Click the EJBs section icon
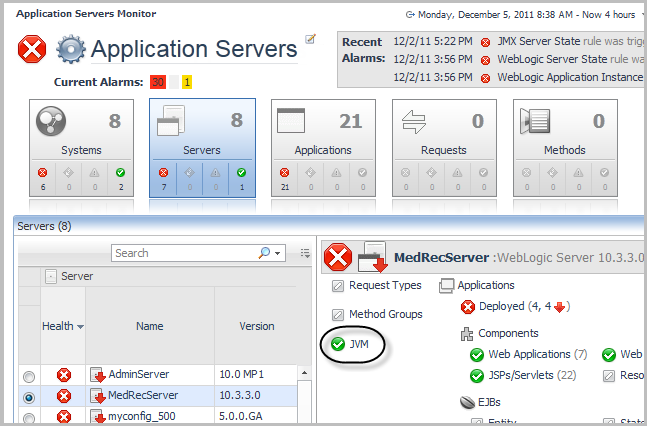This screenshot has width=647, height=426. tap(468, 402)
